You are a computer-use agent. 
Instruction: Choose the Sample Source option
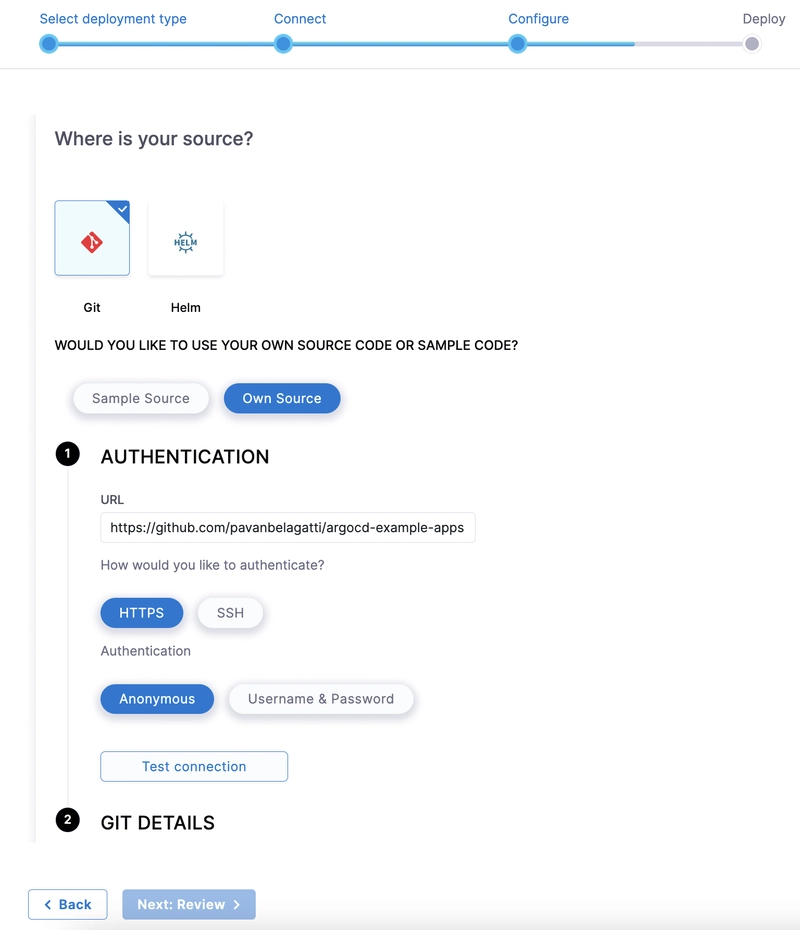pyautogui.click(x=141, y=399)
